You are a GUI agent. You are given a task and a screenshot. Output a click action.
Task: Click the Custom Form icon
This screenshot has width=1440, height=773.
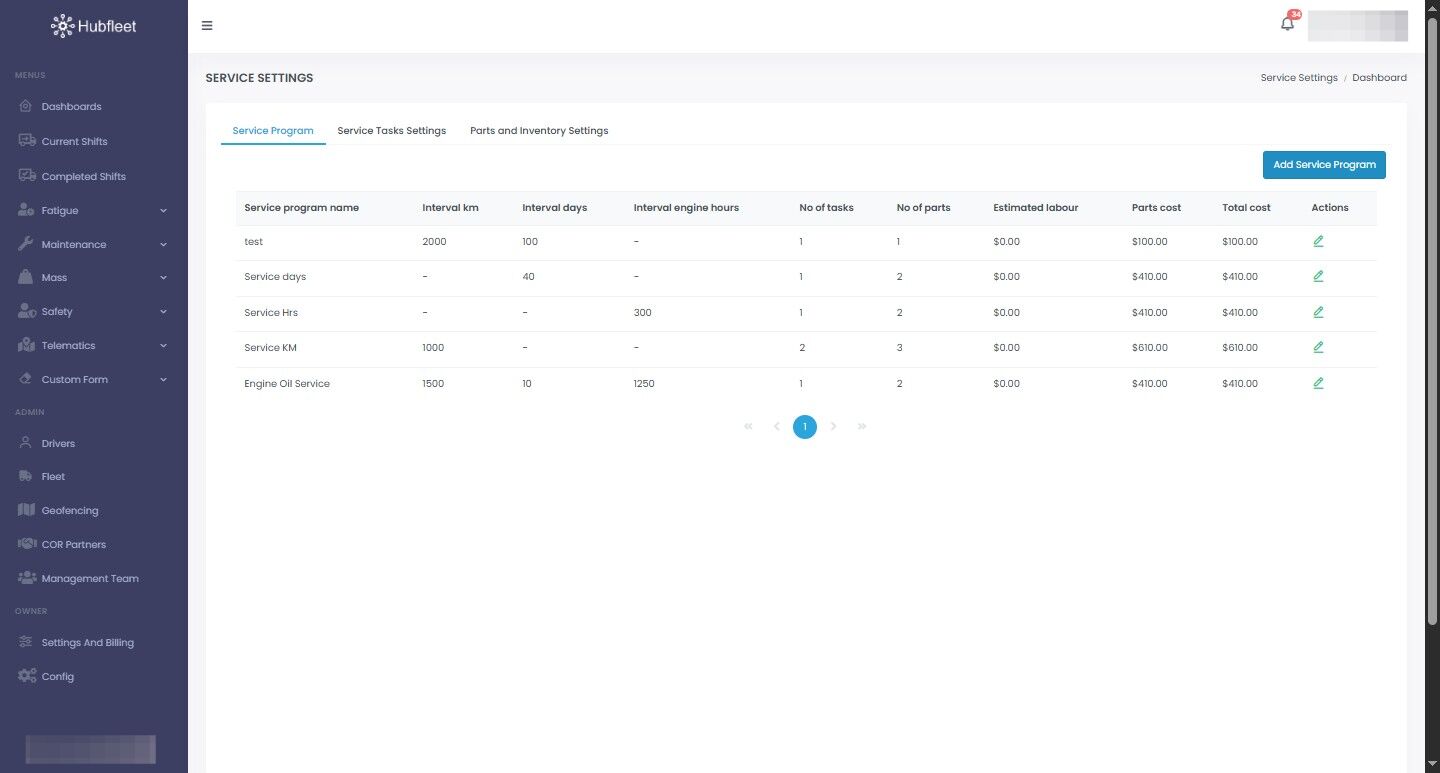[26, 379]
